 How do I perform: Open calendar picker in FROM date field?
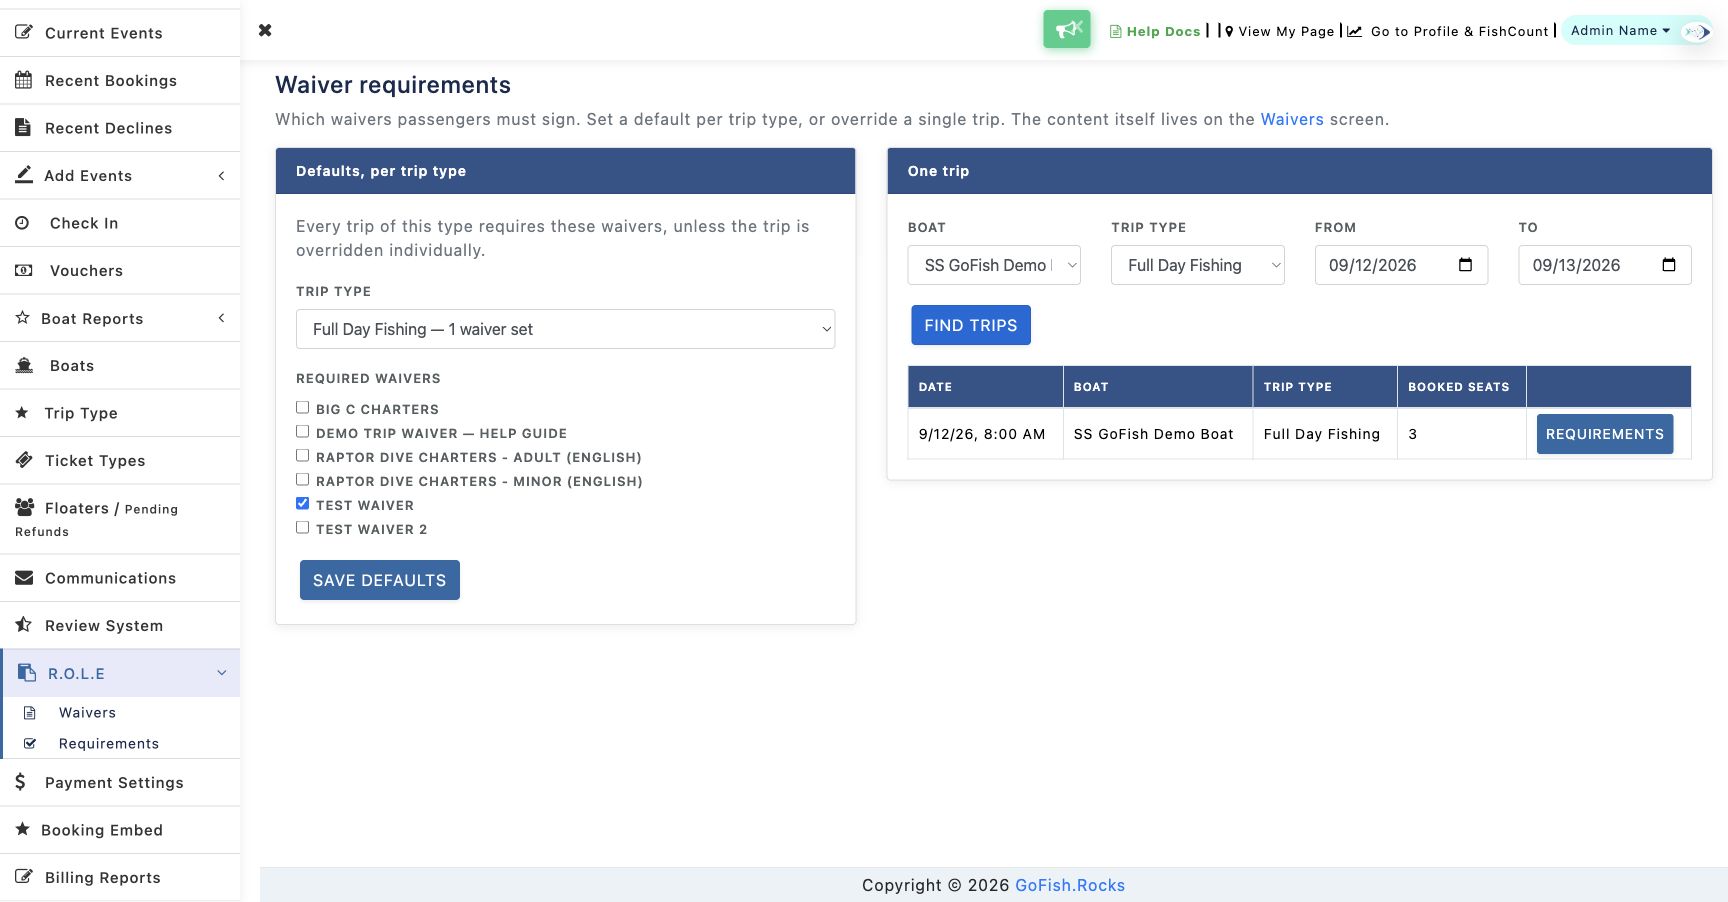click(1465, 265)
